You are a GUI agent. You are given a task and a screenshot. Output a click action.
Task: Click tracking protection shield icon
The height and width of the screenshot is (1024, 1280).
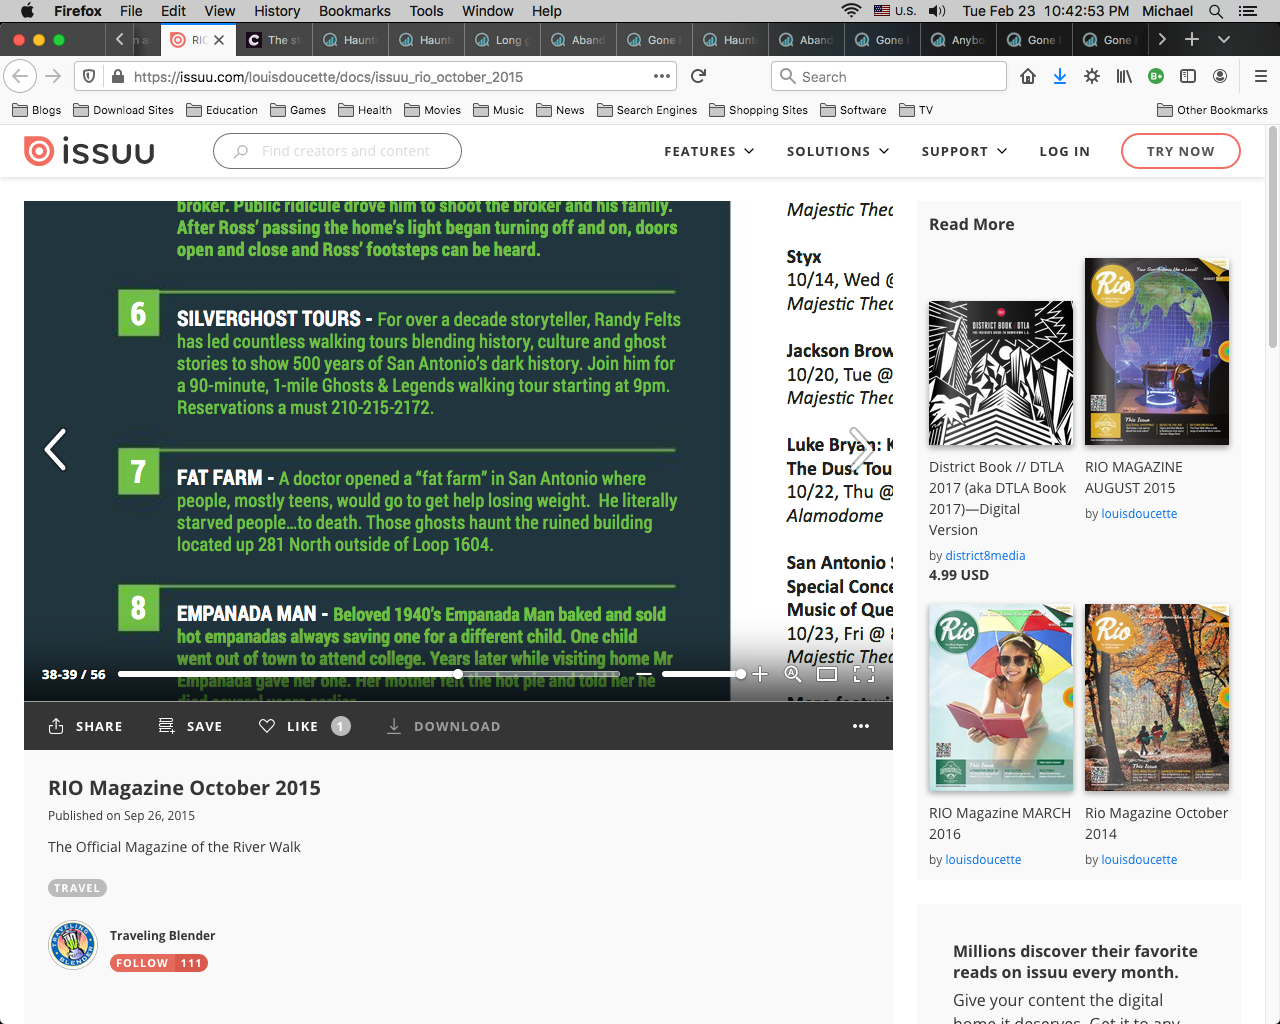tap(89, 76)
